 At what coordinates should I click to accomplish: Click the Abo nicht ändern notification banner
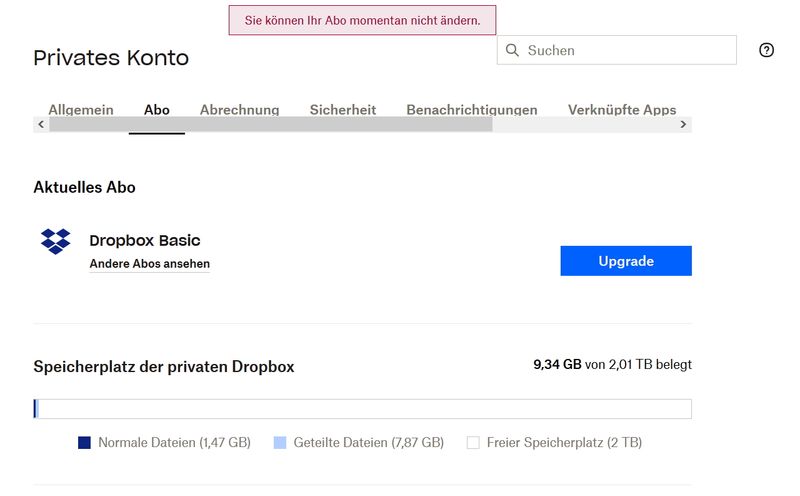pos(362,20)
